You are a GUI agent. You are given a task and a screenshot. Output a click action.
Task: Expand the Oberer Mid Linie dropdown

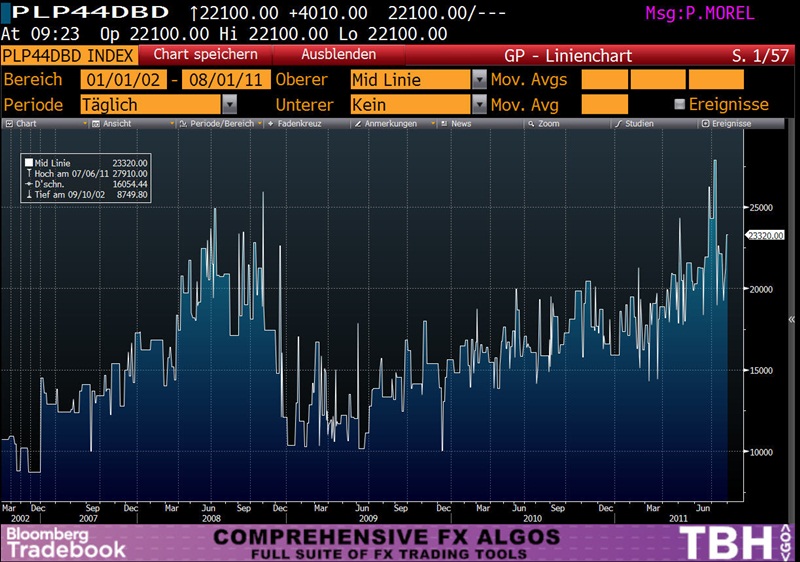(479, 79)
